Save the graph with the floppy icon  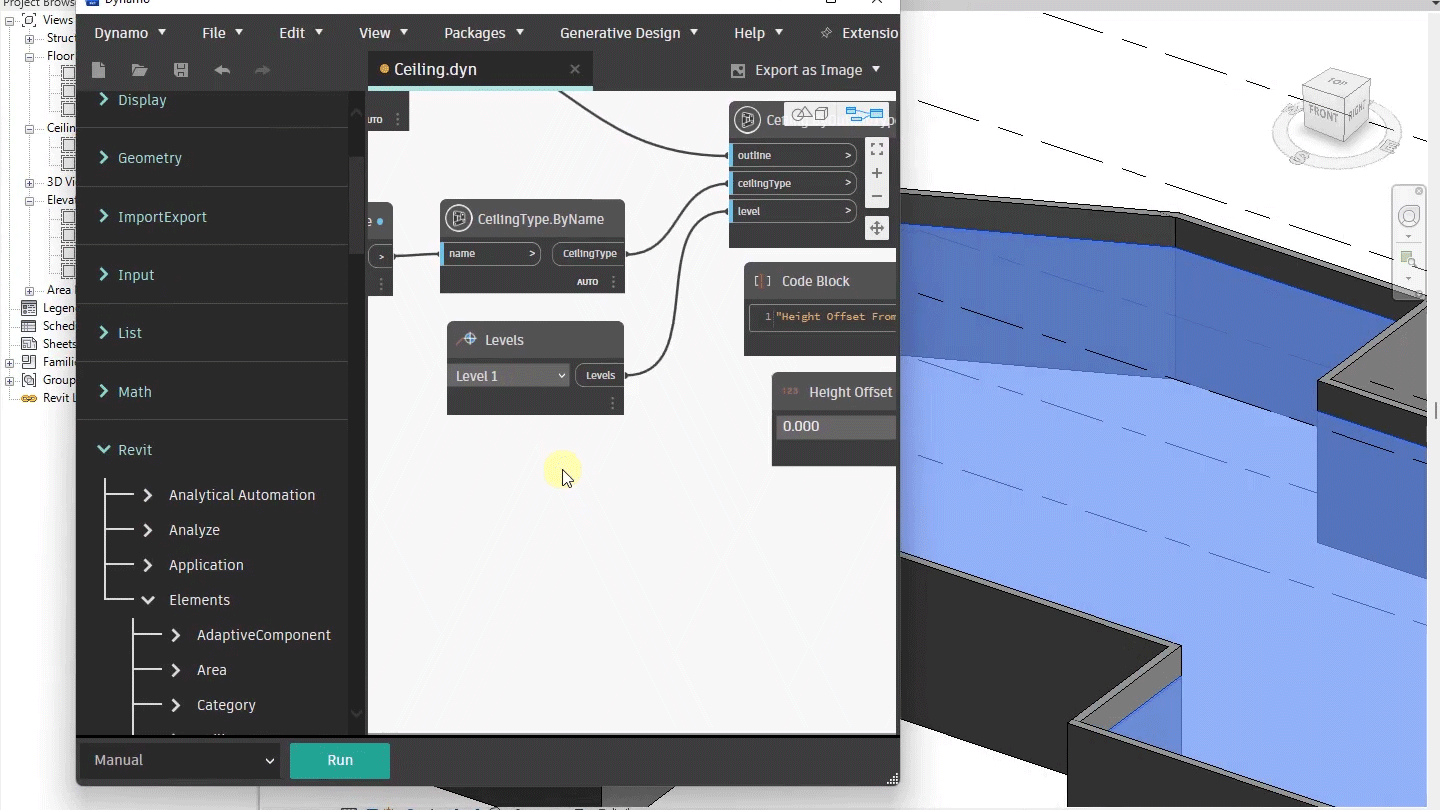[181, 70]
